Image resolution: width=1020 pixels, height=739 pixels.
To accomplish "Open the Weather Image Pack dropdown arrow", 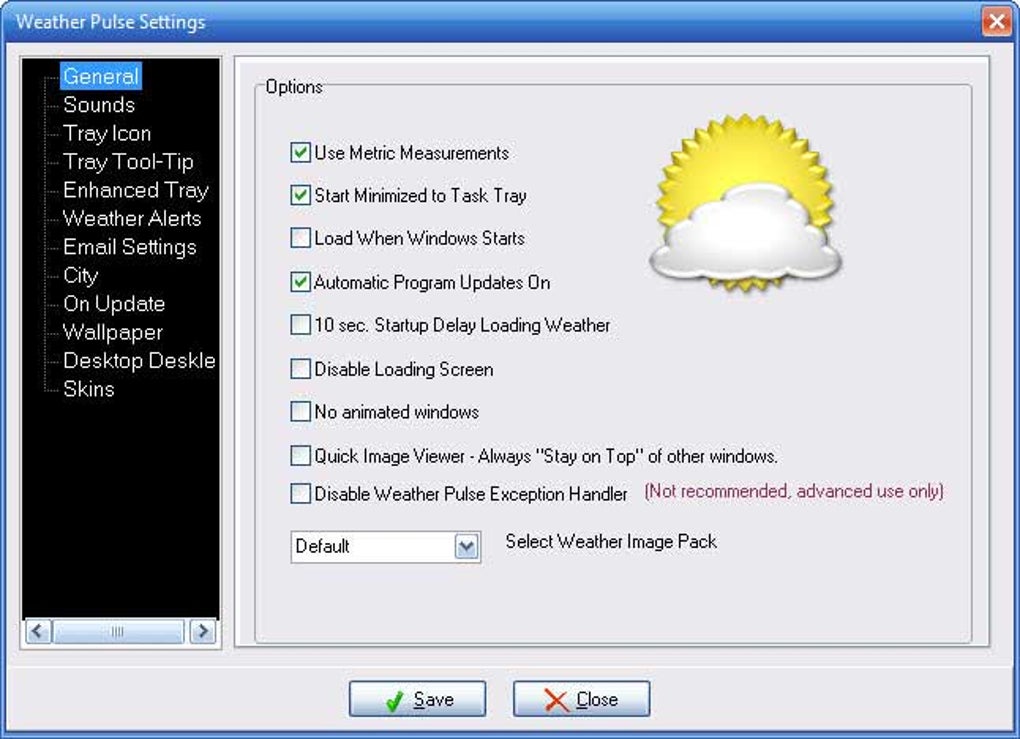I will click(x=466, y=546).
